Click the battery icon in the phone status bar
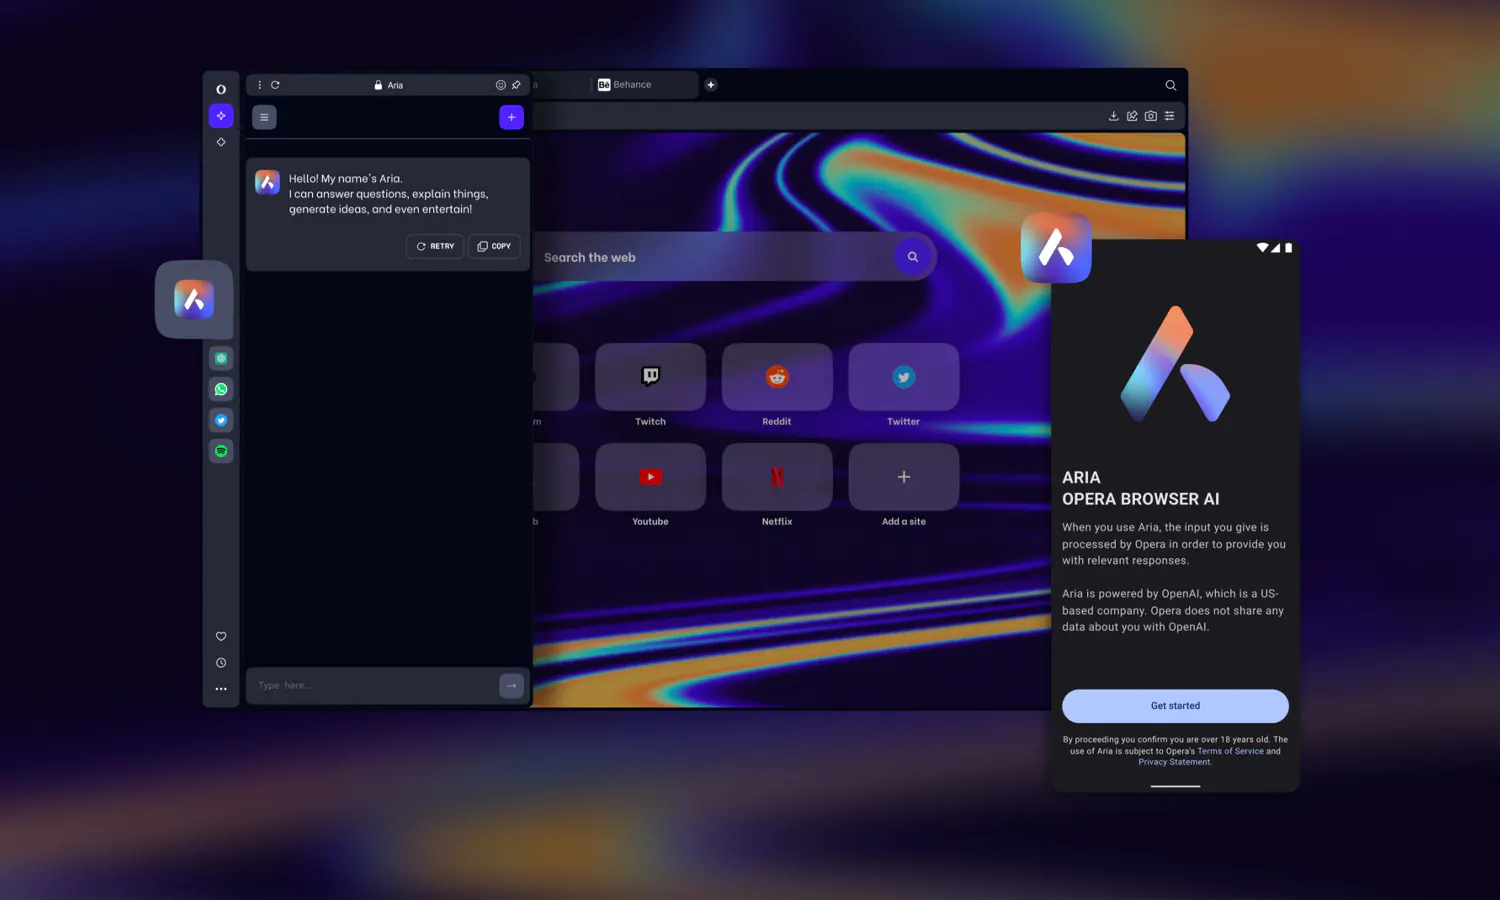Screen dimensions: 1500x900 1288,247
